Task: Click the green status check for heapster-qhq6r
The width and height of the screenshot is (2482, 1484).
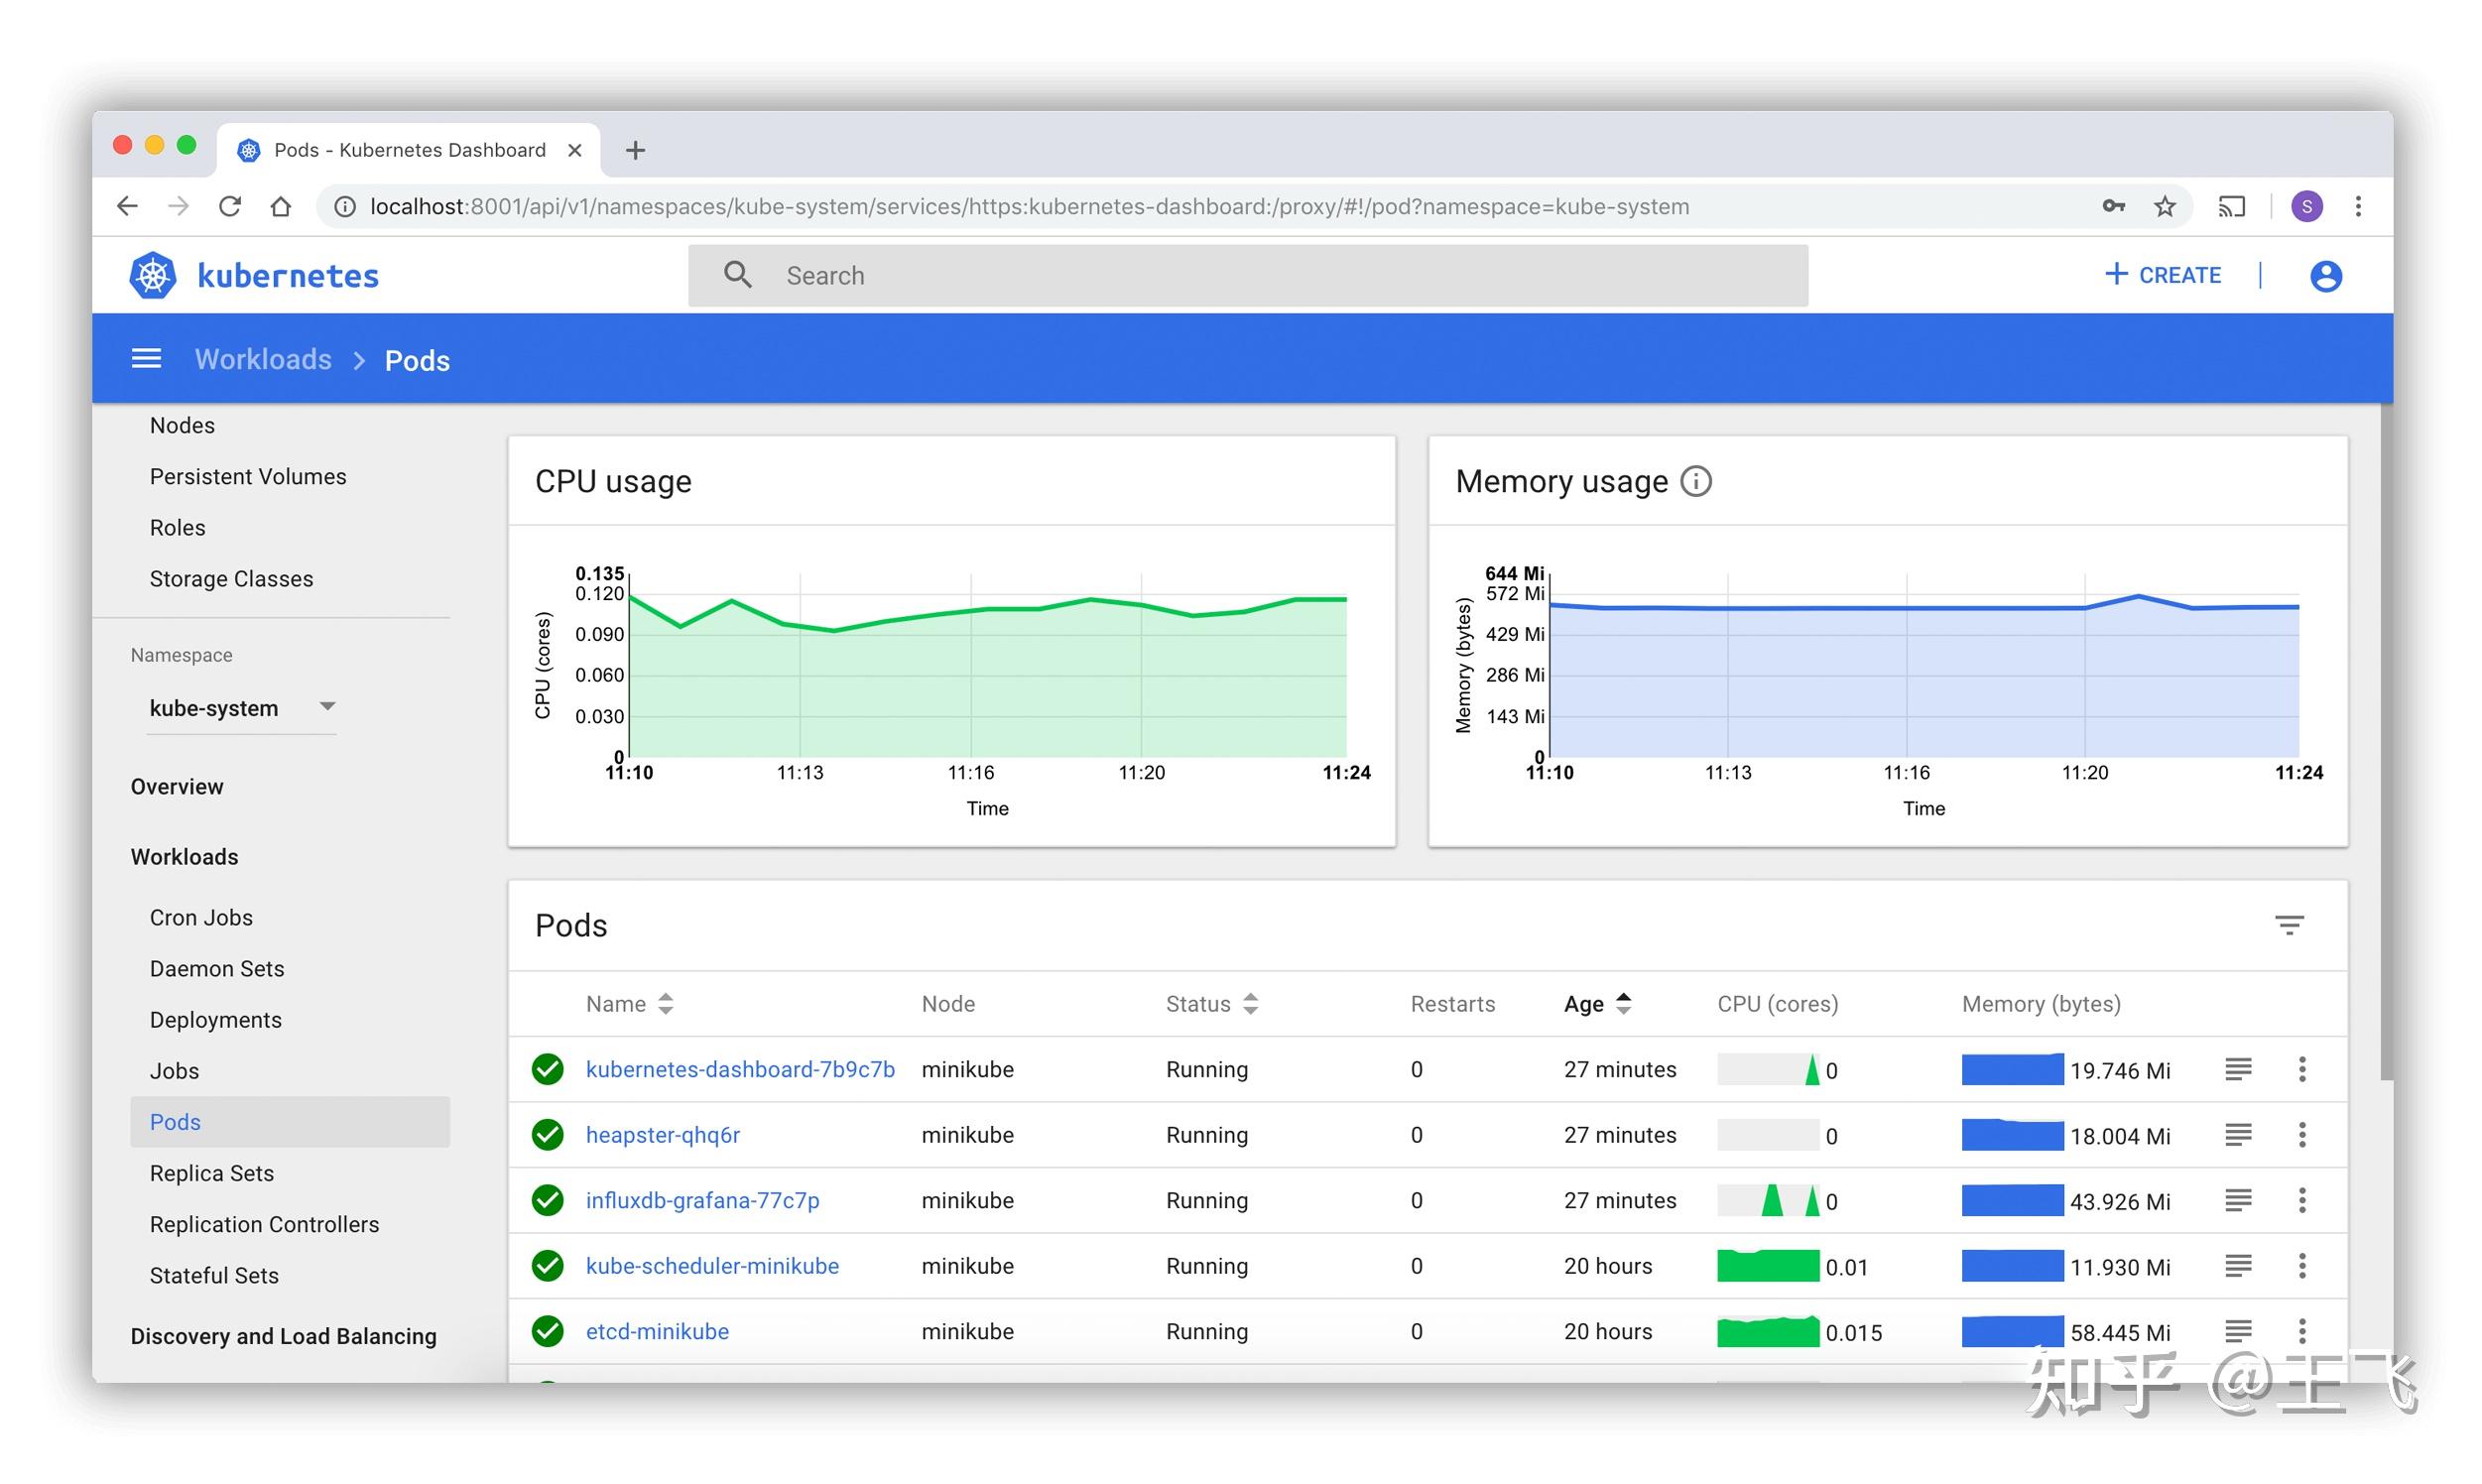Action: [547, 1135]
